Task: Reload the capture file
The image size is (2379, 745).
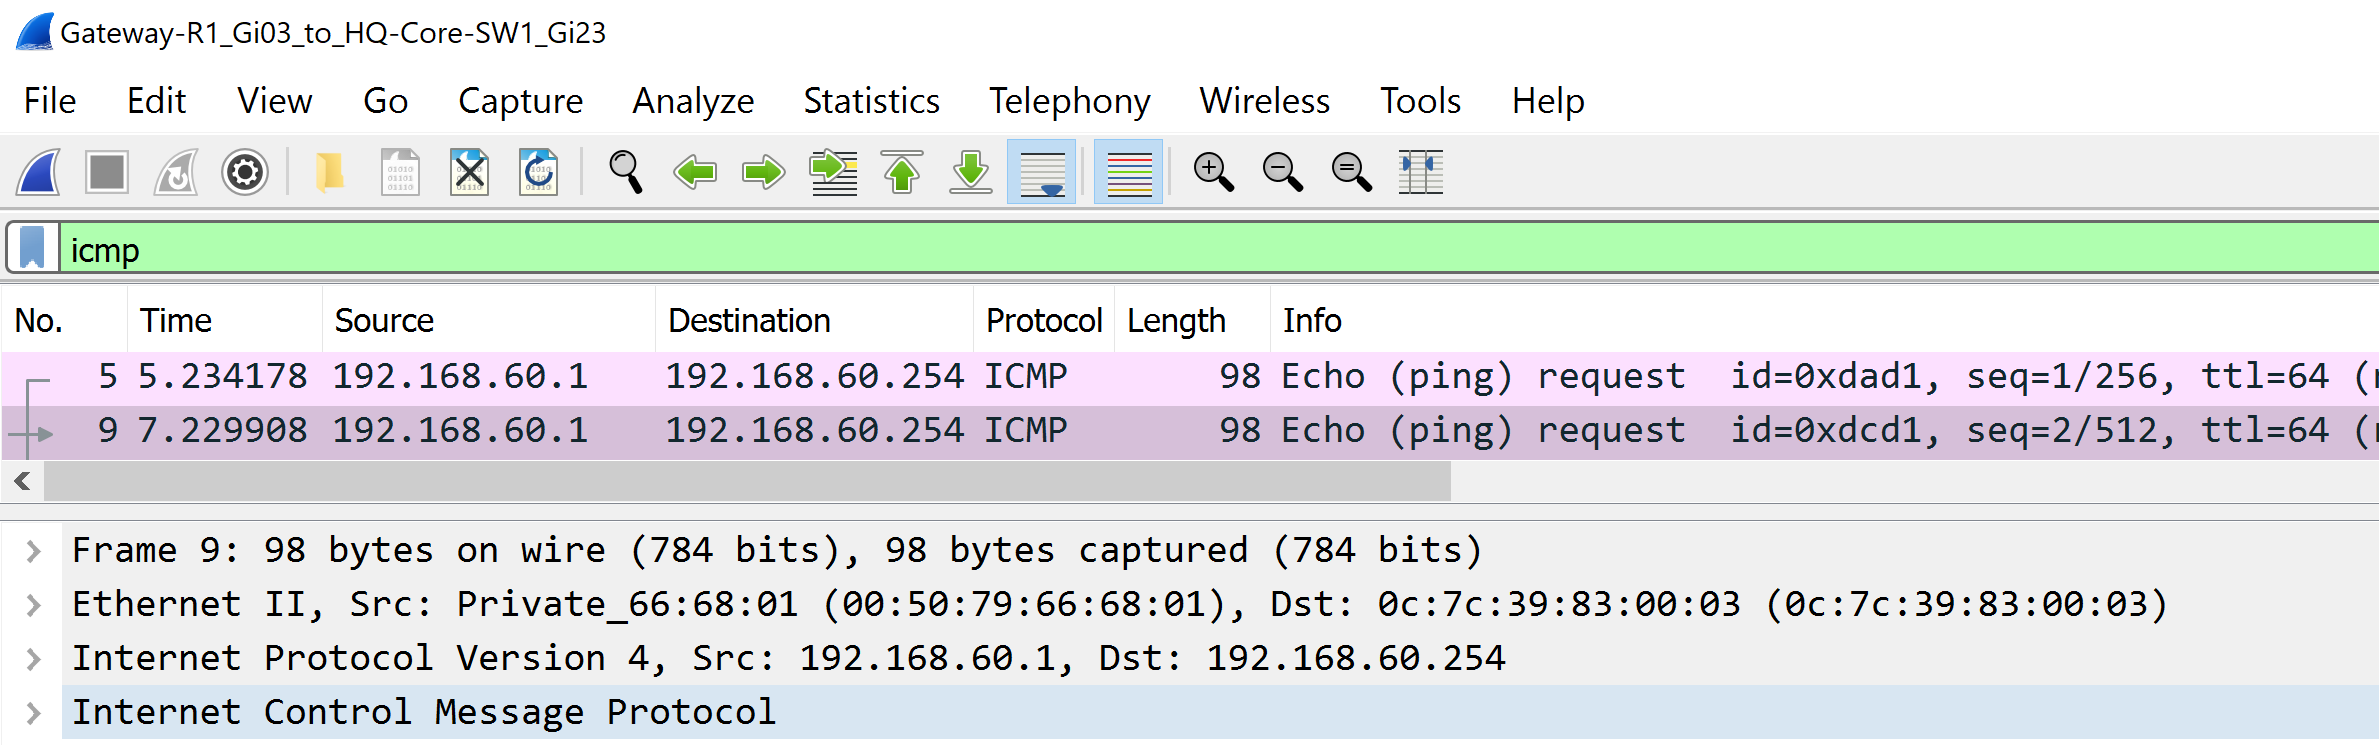Action: point(539,172)
